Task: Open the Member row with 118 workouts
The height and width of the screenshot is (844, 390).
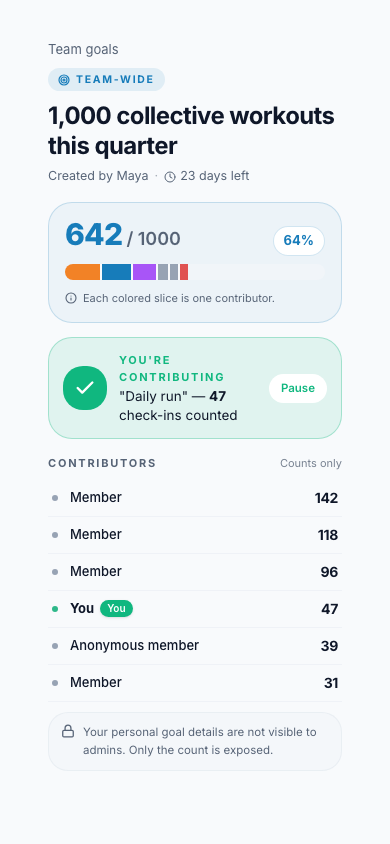Action: (195, 535)
